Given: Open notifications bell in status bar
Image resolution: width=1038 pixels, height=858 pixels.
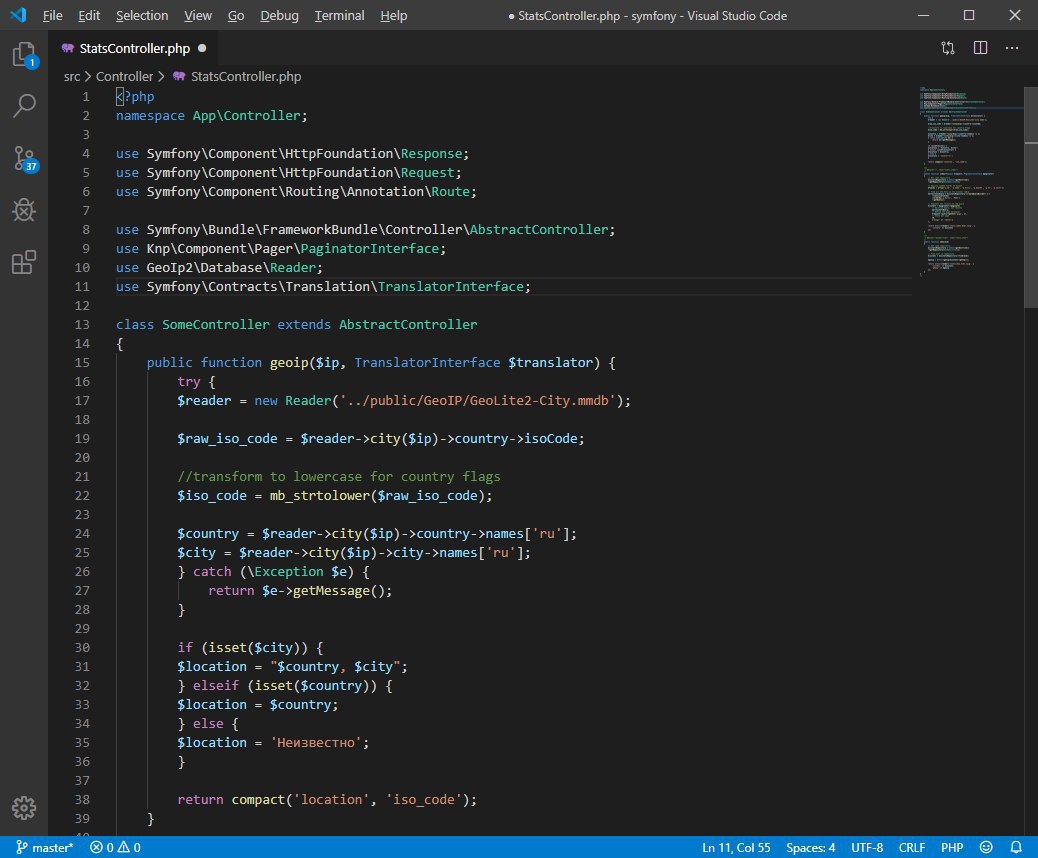Looking at the screenshot, I should tap(1016, 847).
